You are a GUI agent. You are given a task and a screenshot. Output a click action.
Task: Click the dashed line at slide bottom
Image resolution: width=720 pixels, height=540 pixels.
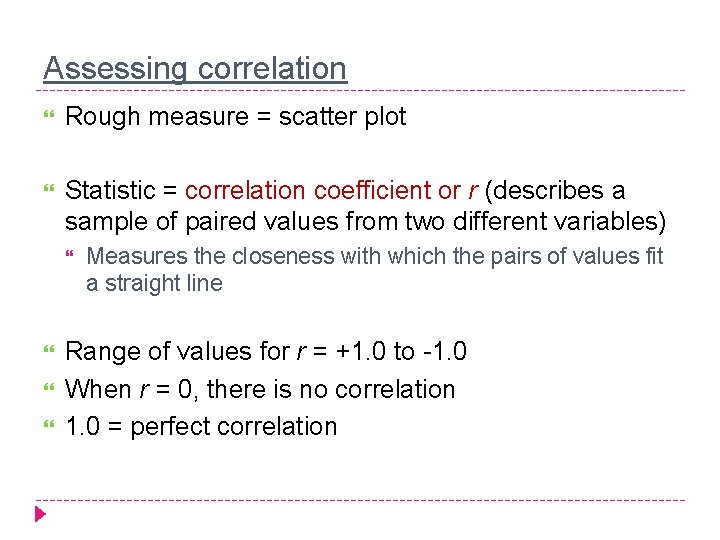[360, 500]
